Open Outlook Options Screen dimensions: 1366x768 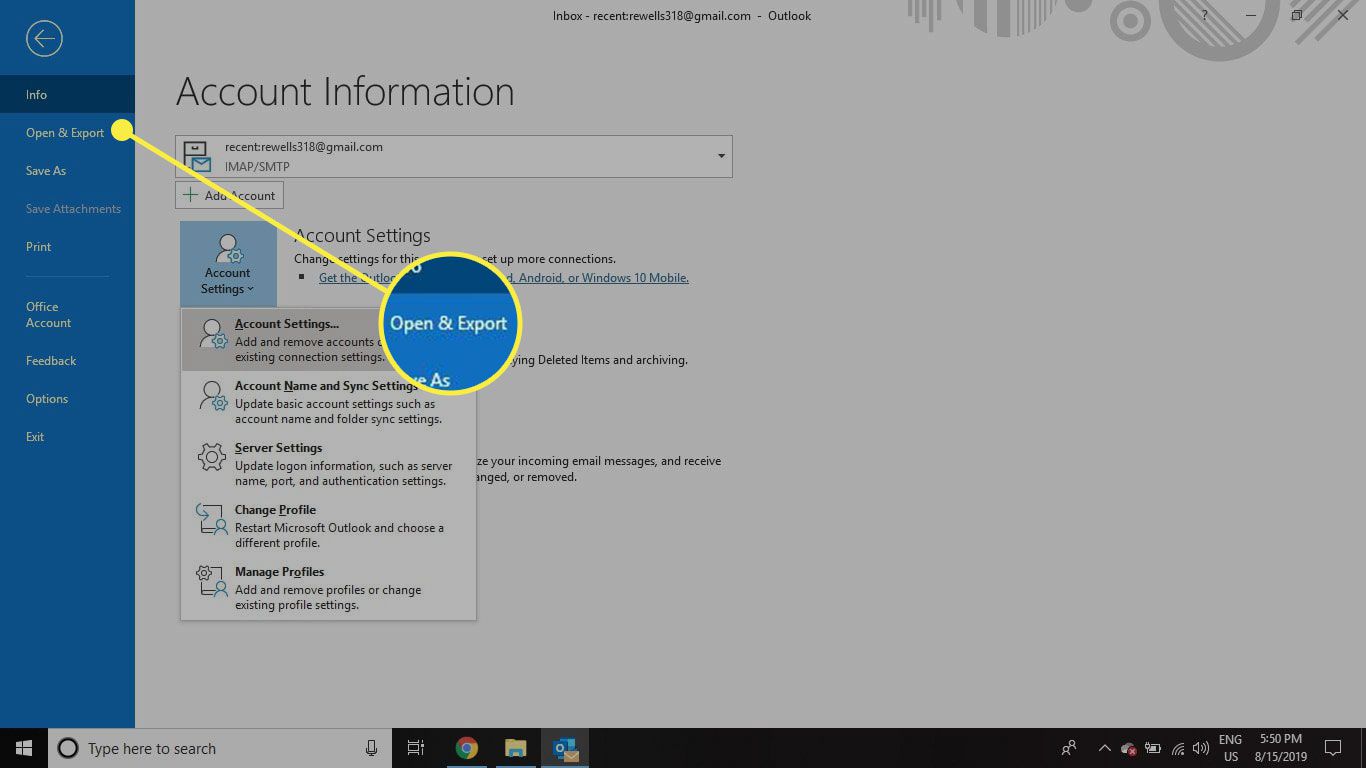click(67, 398)
